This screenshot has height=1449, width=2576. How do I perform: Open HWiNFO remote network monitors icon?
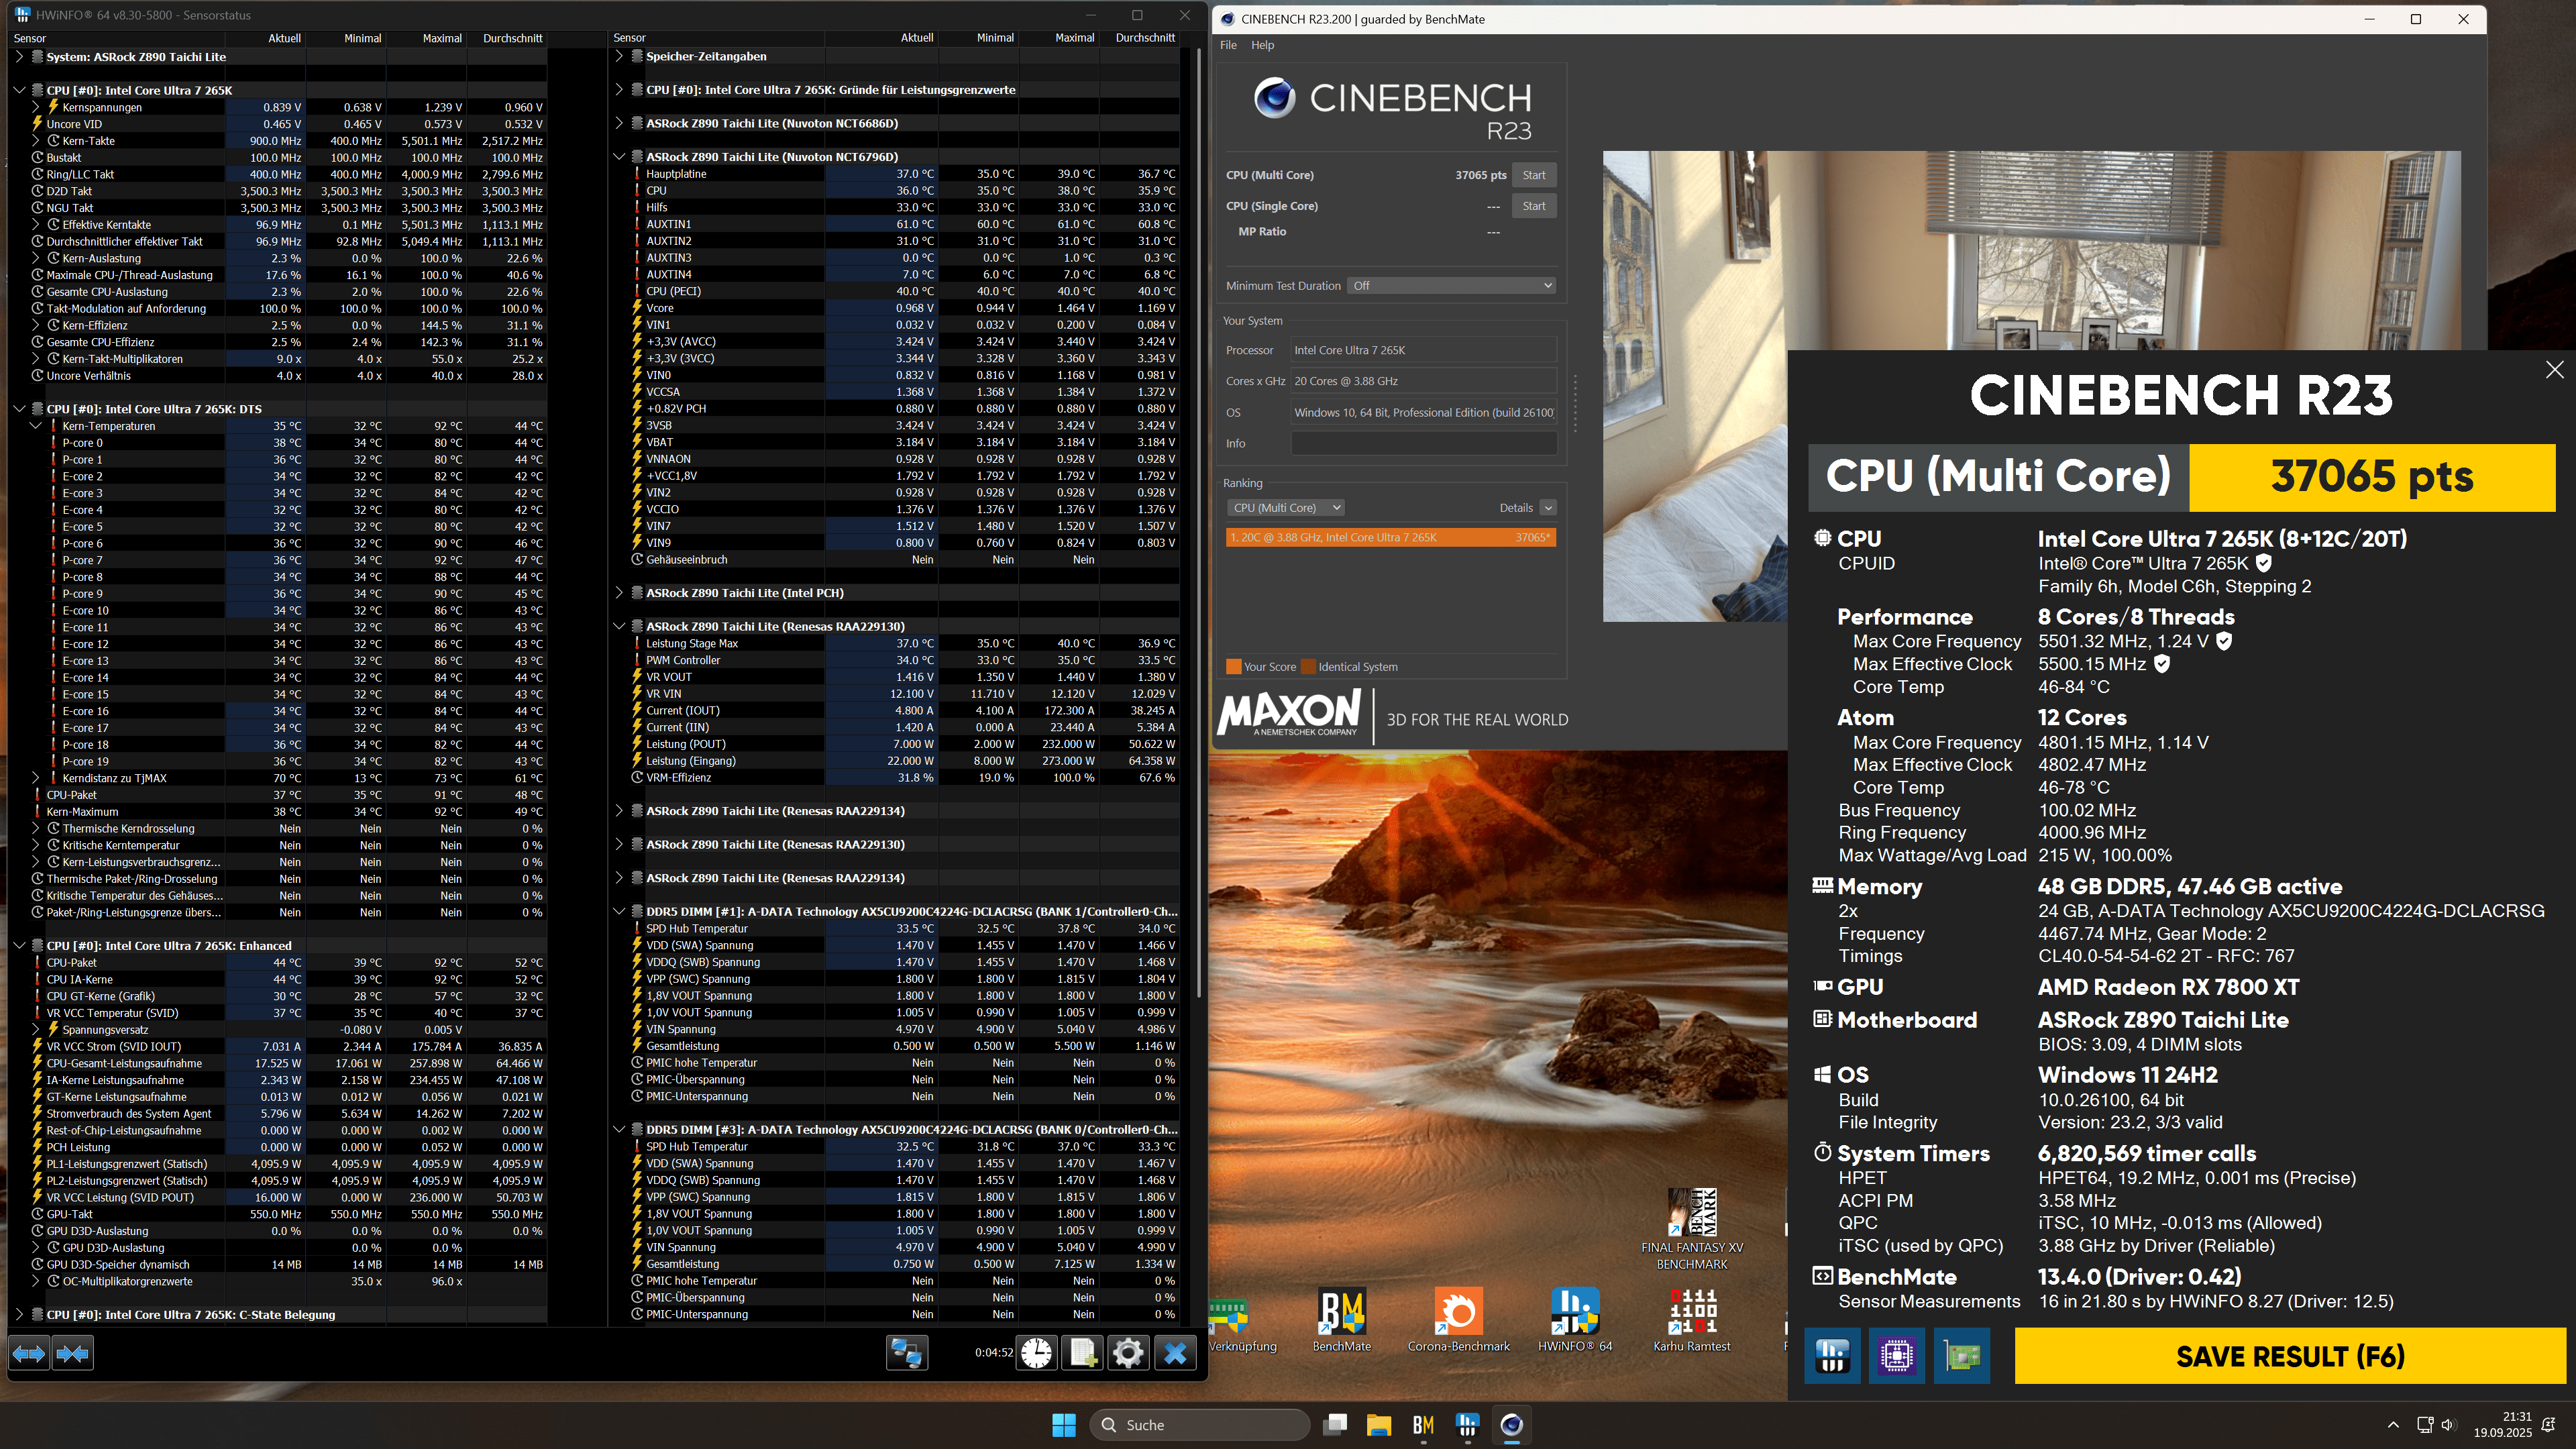[907, 1353]
